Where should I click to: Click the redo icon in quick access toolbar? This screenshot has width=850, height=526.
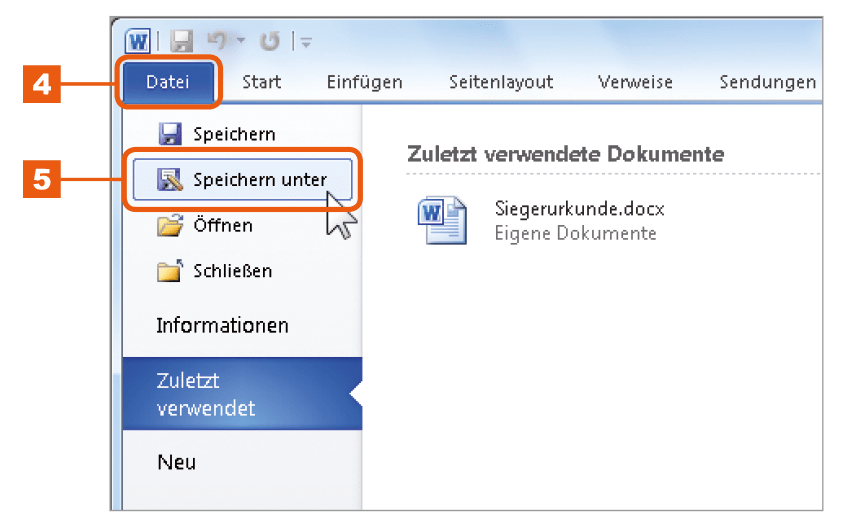pos(269,41)
